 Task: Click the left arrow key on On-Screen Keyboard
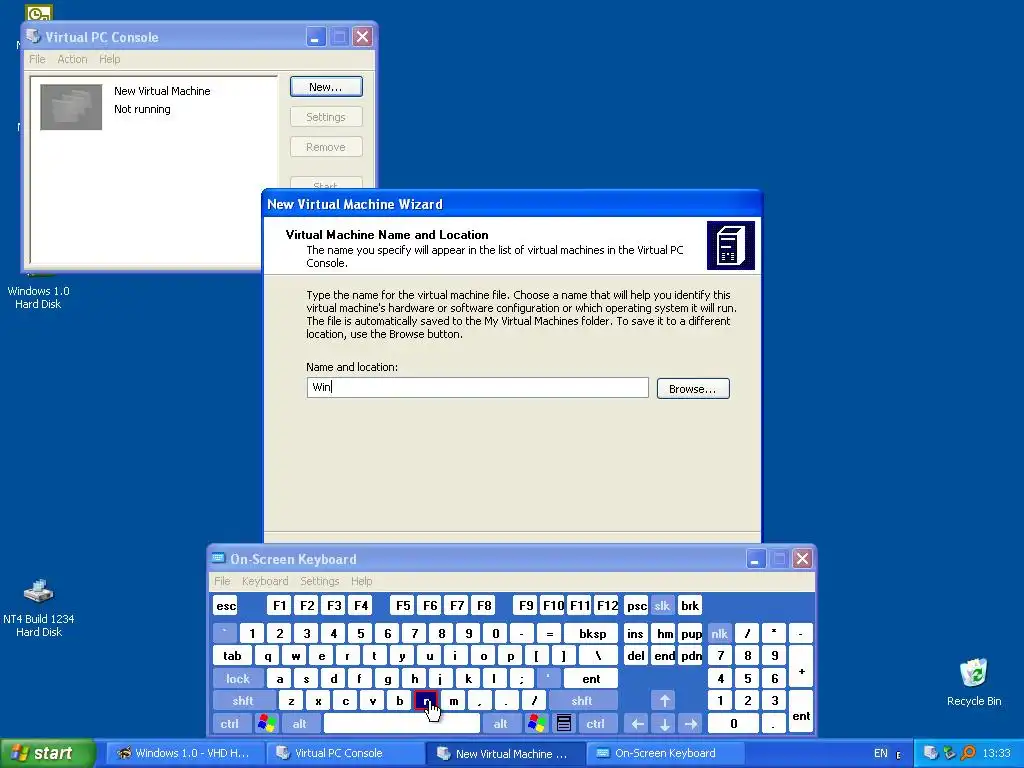tap(637, 723)
